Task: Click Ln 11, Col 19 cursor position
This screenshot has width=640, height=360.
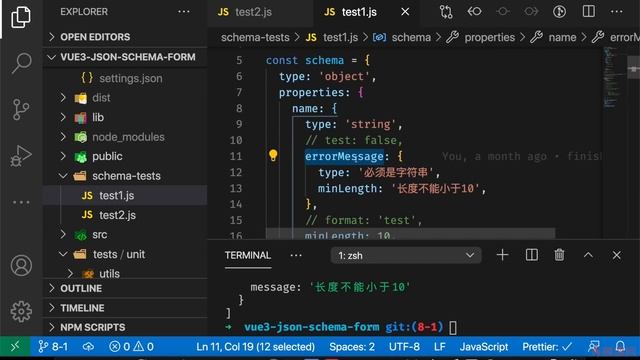Action: [x=256, y=347]
